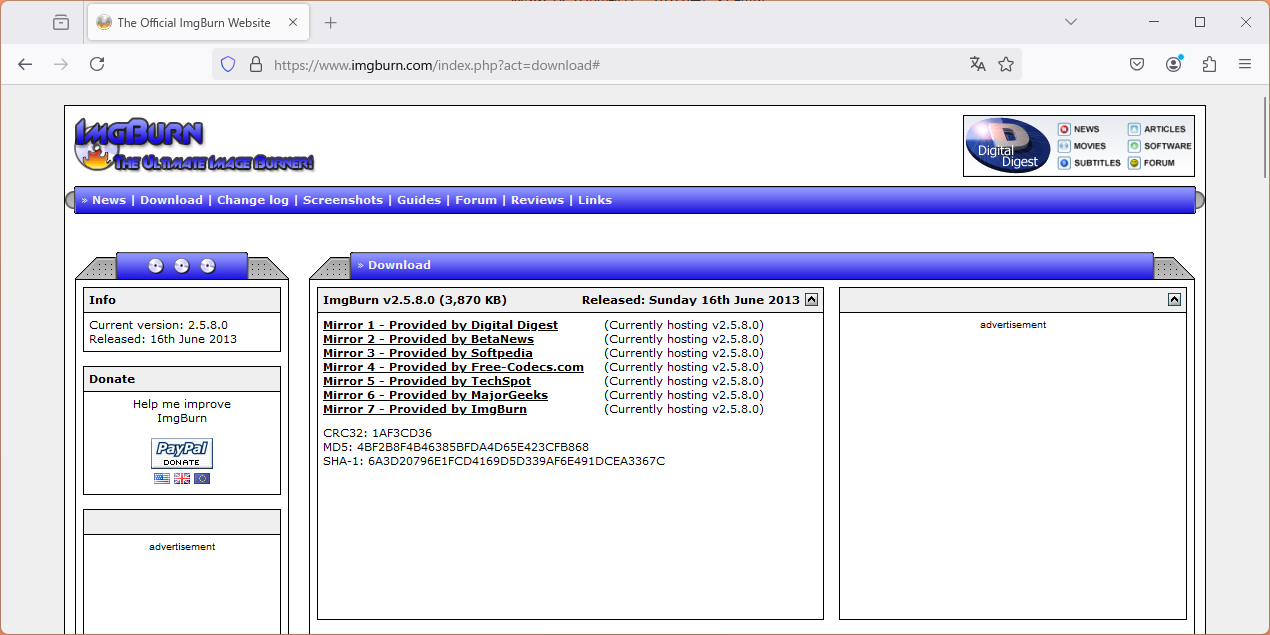Click the CRC32: 1AF3CD36 text
This screenshot has height=635, width=1270.
pos(377,433)
